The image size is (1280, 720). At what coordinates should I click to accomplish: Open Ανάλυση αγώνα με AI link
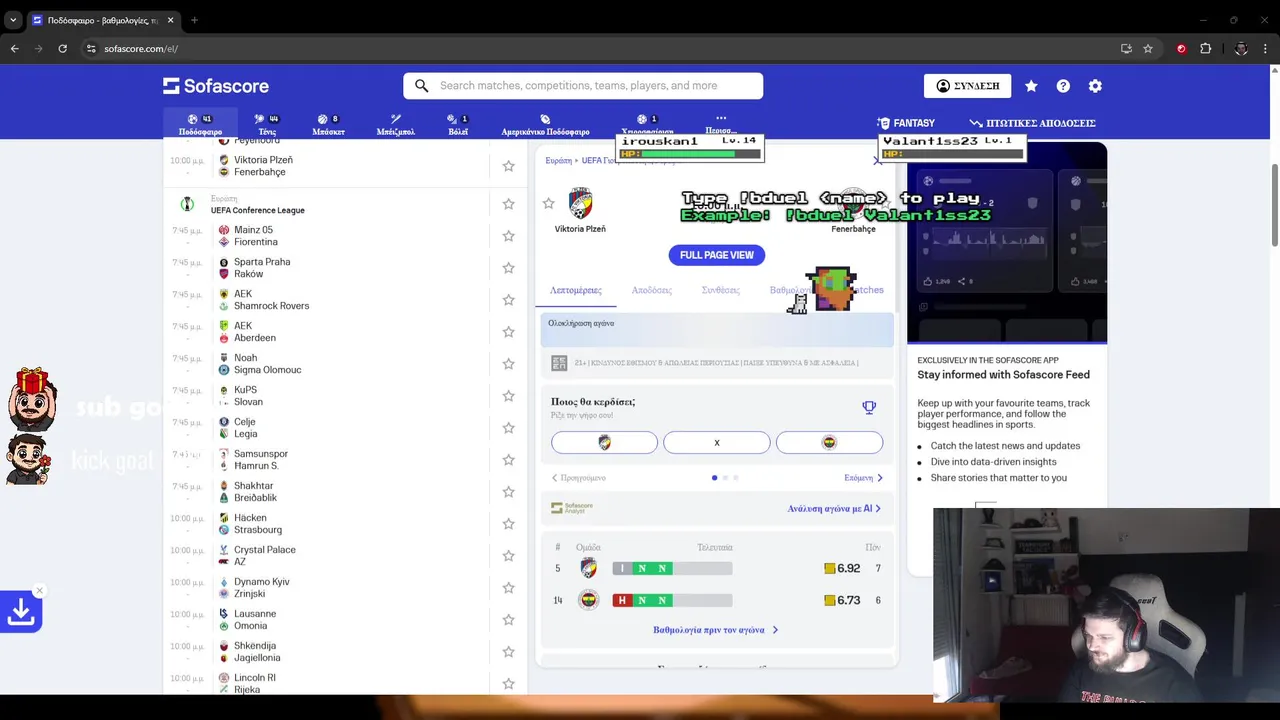pos(834,508)
